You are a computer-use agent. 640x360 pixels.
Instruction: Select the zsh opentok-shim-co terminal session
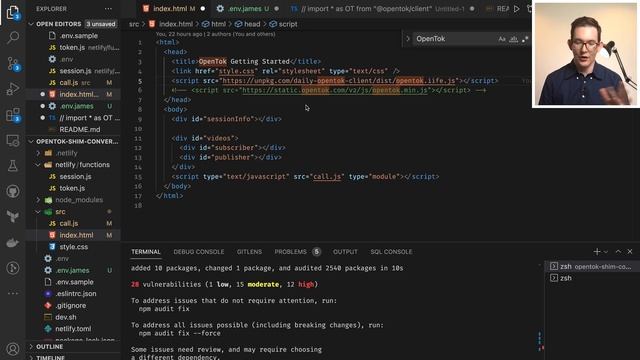tap(591, 267)
